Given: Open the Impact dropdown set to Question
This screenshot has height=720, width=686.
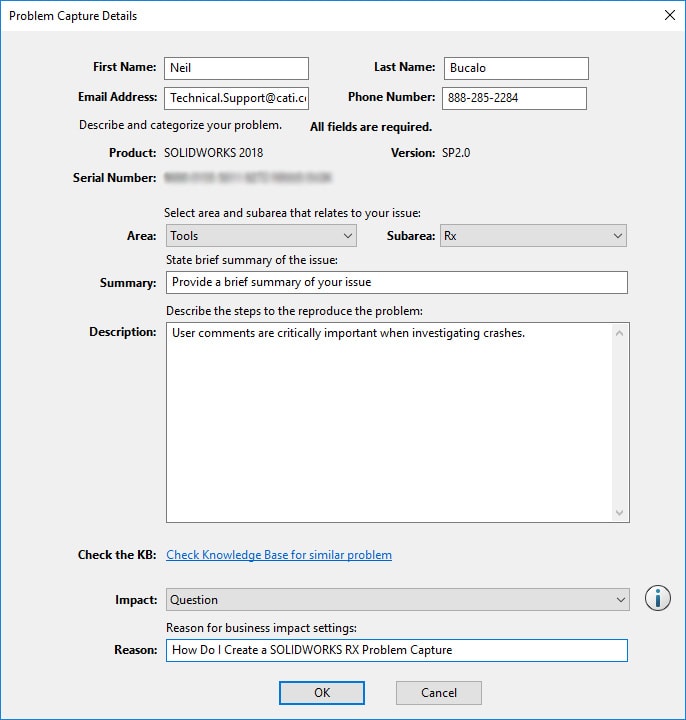Looking at the screenshot, I should 397,600.
